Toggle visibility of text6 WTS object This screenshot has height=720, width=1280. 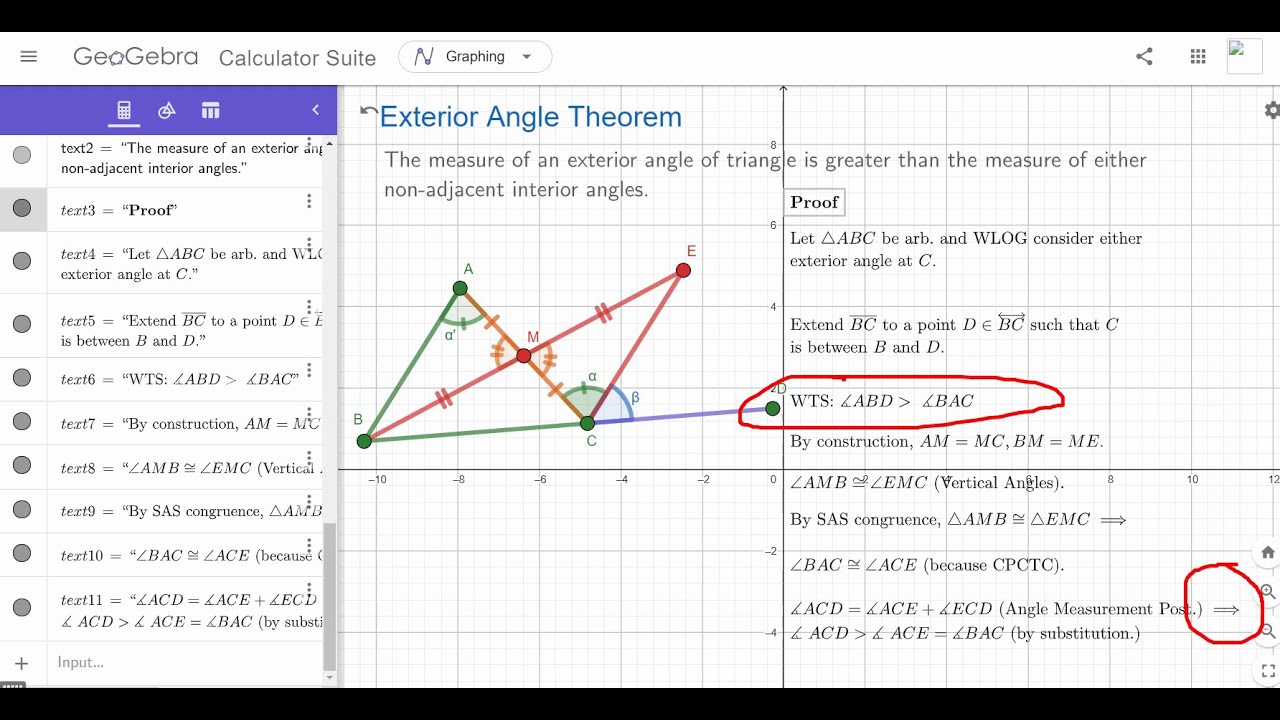22,377
